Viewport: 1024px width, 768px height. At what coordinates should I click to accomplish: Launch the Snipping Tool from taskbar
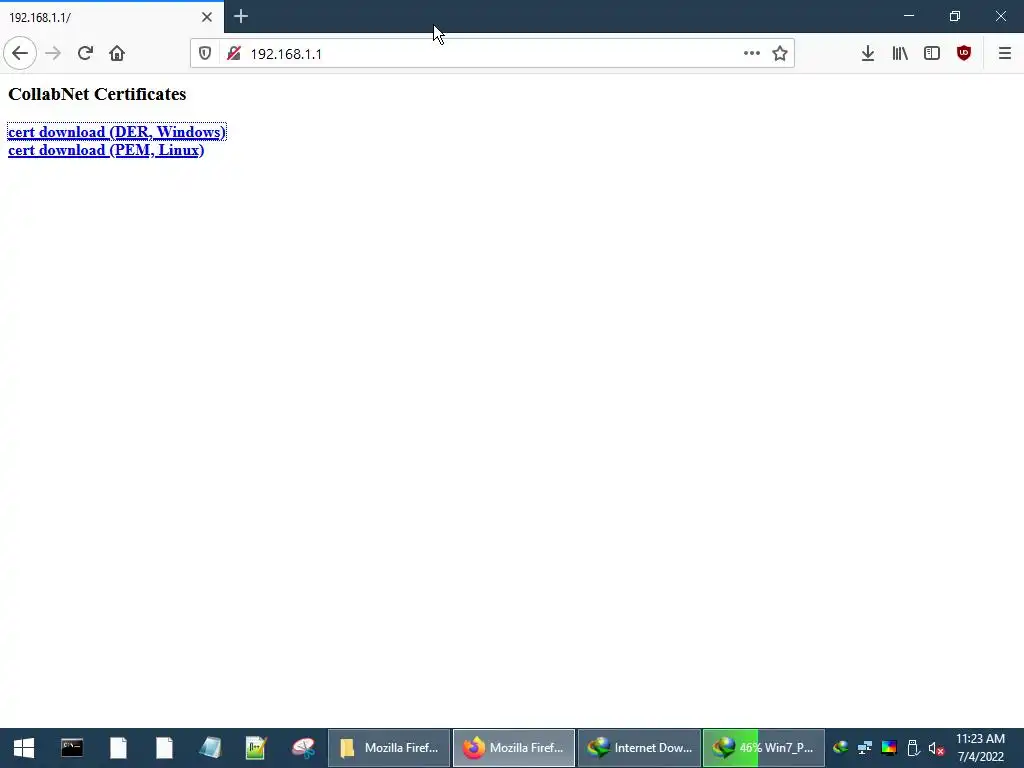(x=303, y=748)
